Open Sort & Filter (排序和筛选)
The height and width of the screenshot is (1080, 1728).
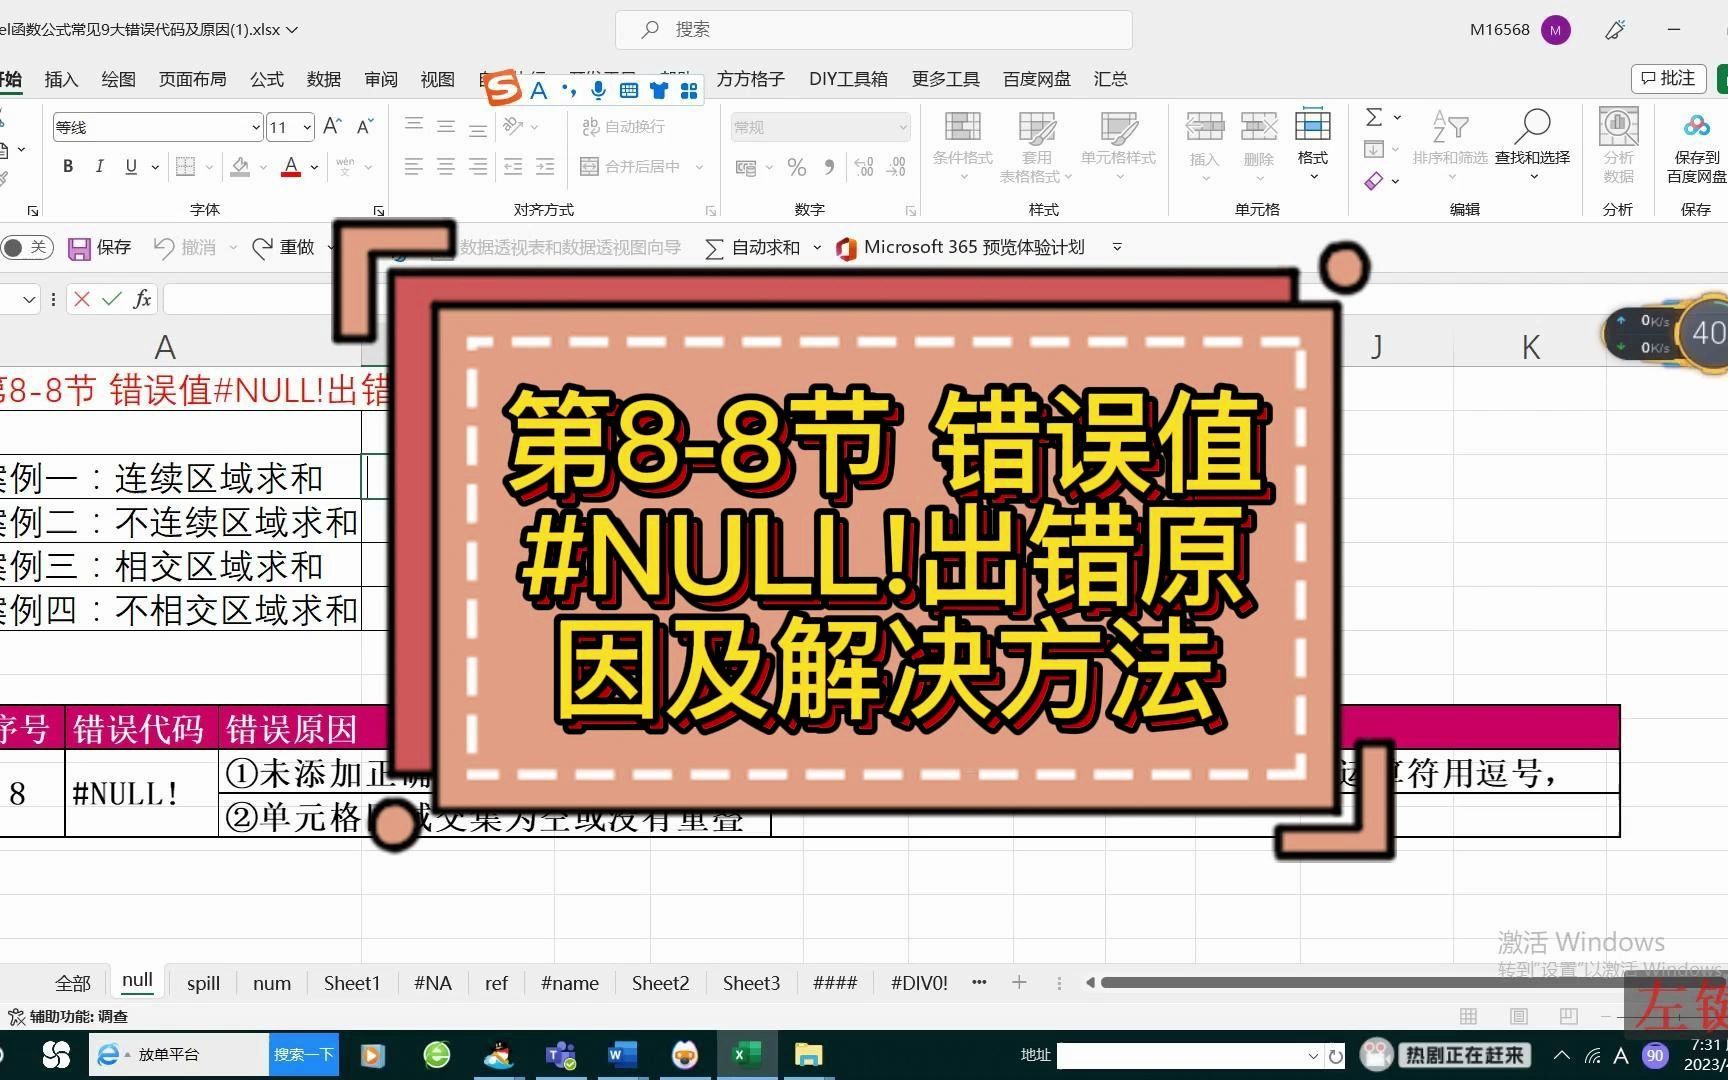(x=1450, y=147)
